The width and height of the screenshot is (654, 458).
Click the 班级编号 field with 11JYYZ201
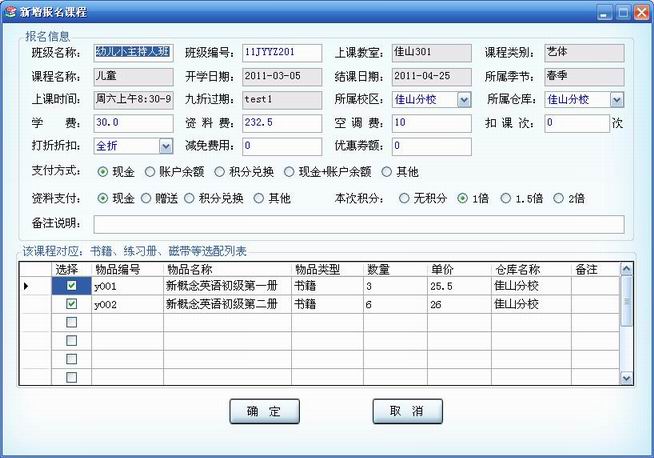pos(282,53)
